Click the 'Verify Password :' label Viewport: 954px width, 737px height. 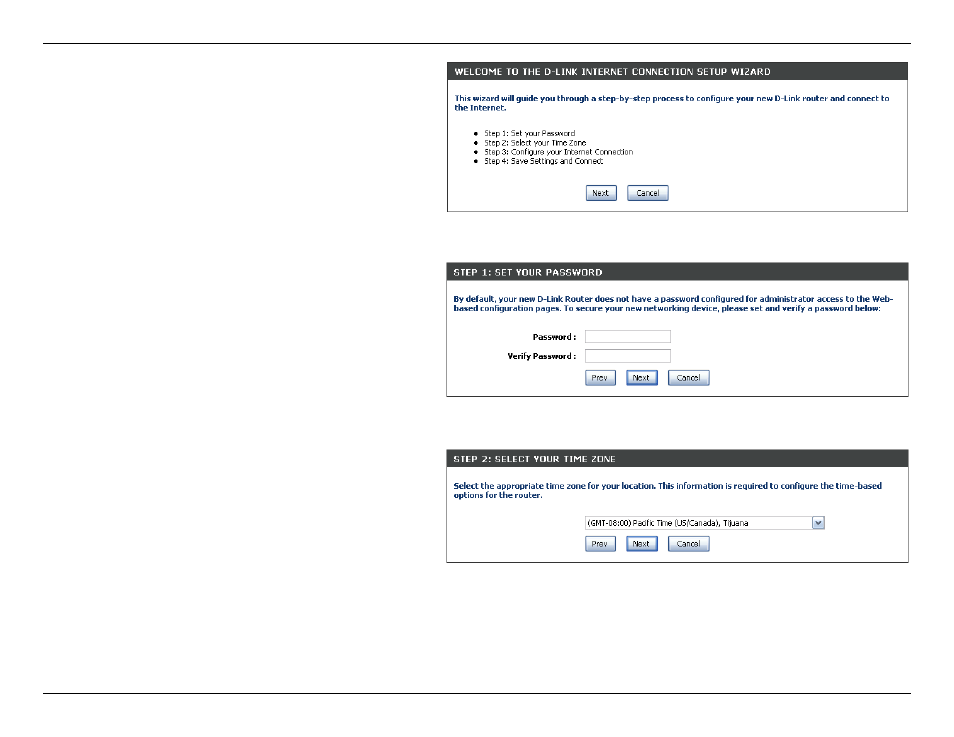click(541, 357)
